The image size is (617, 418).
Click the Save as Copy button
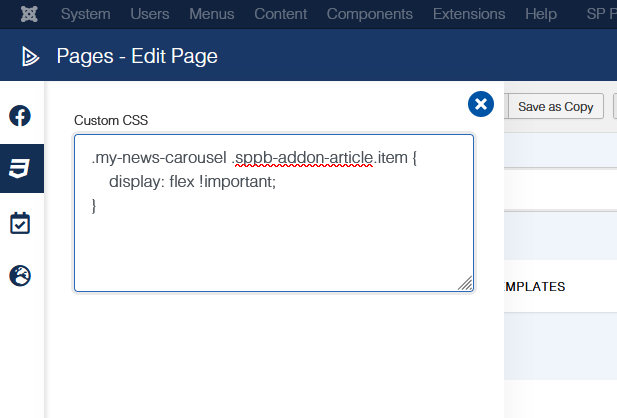coord(556,106)
